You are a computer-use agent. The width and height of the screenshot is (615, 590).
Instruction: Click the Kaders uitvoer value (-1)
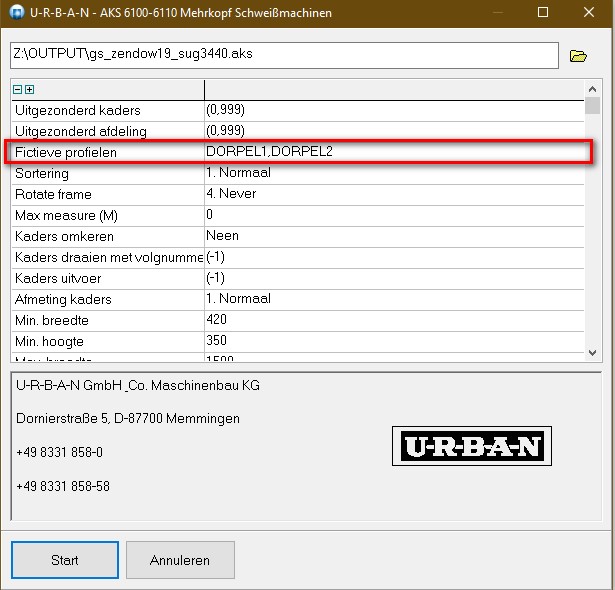tap(215, 278)
